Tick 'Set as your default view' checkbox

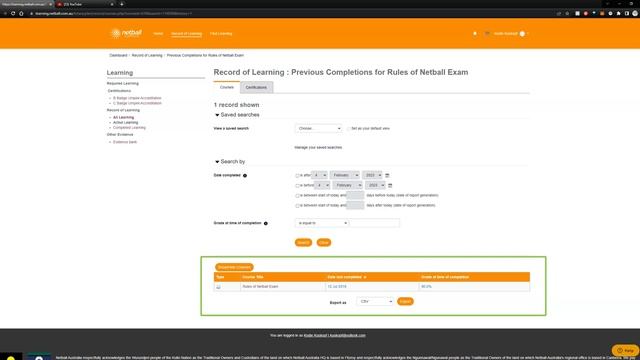click(349, 129)
